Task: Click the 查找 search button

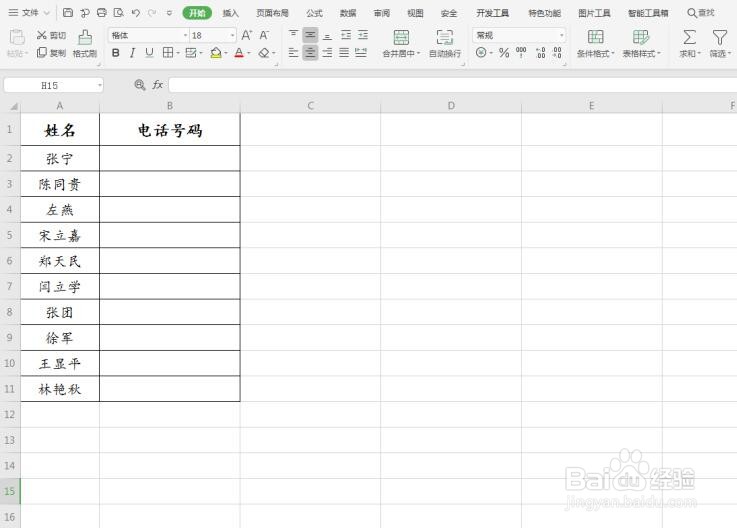Action: (701, 13)
